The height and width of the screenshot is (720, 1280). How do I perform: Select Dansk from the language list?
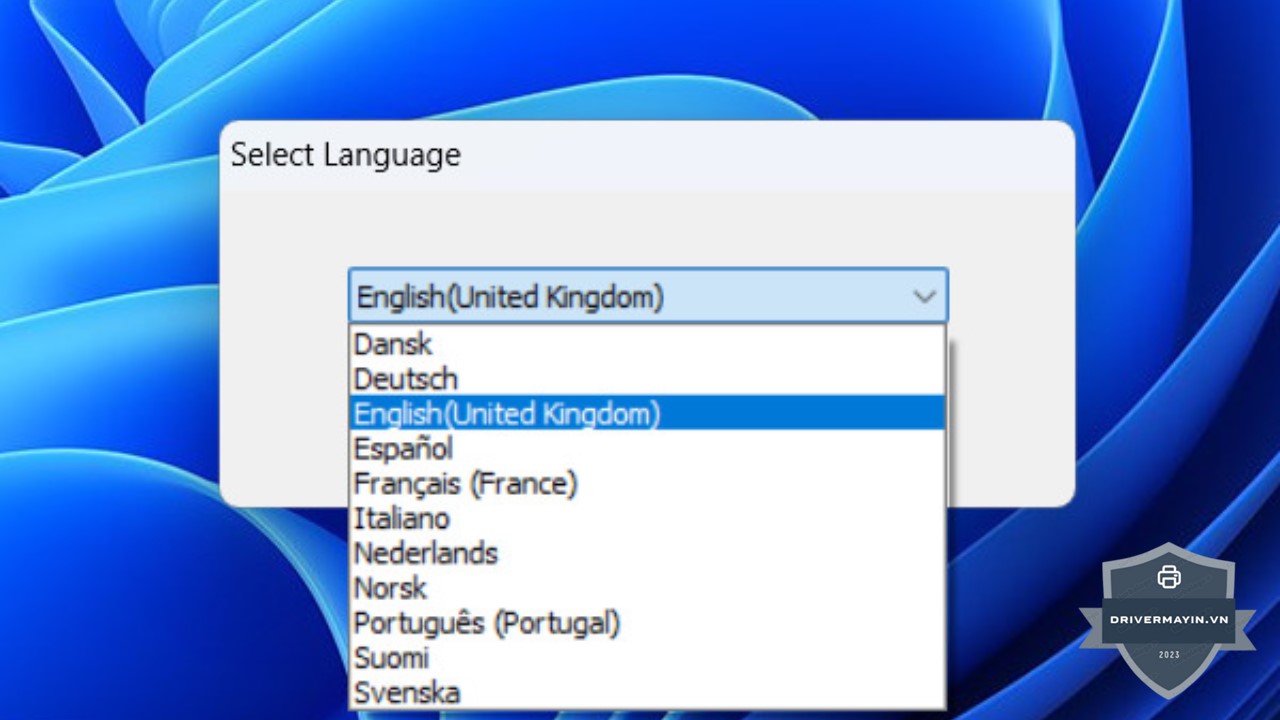pos(393,344)
